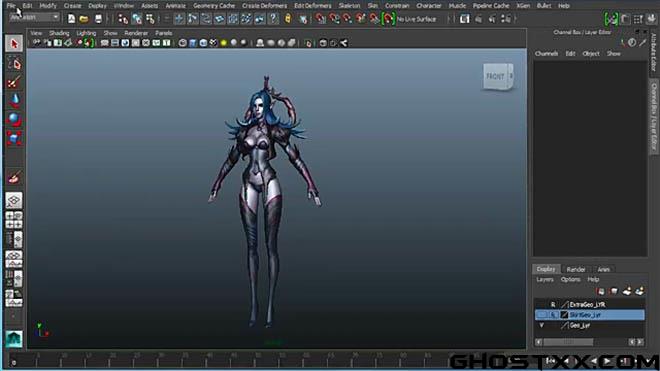
Task: Toggle the snap to points magnet
Action: click(347, 19)
